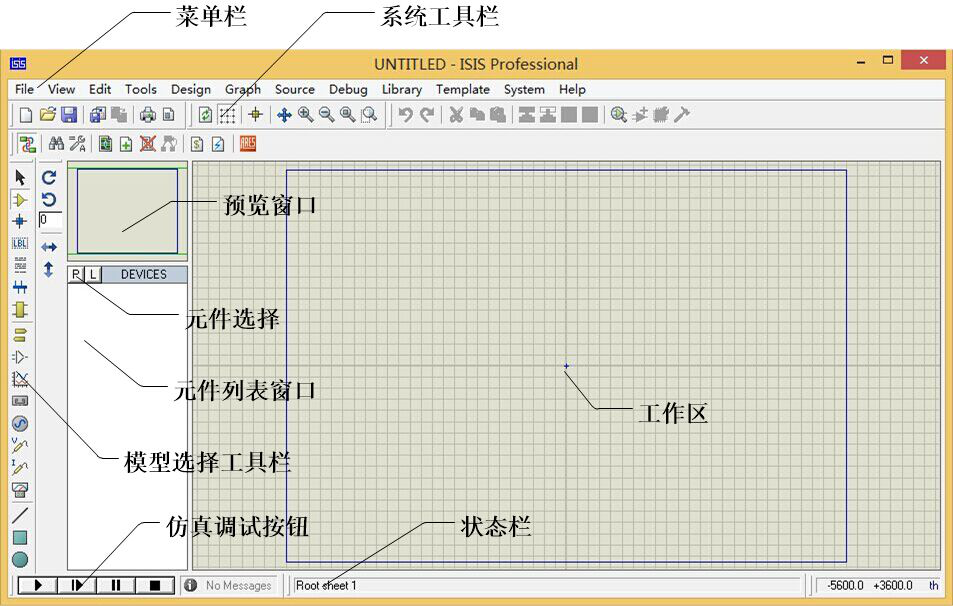Select the zoom to area tool

pyautogui.click(x=369, y=114)
